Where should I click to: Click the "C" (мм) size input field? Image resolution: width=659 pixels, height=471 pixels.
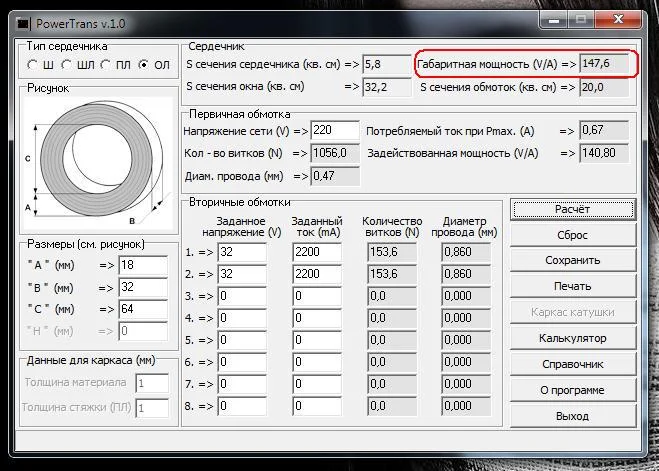pos(143,309)
